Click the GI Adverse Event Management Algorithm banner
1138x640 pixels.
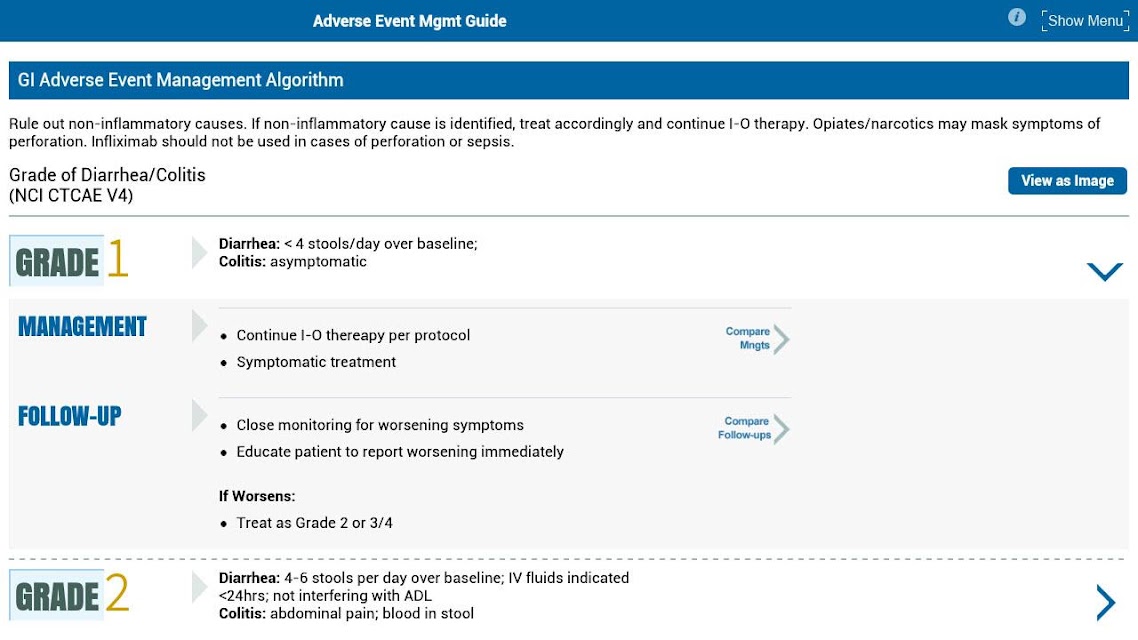pos(568,80)
